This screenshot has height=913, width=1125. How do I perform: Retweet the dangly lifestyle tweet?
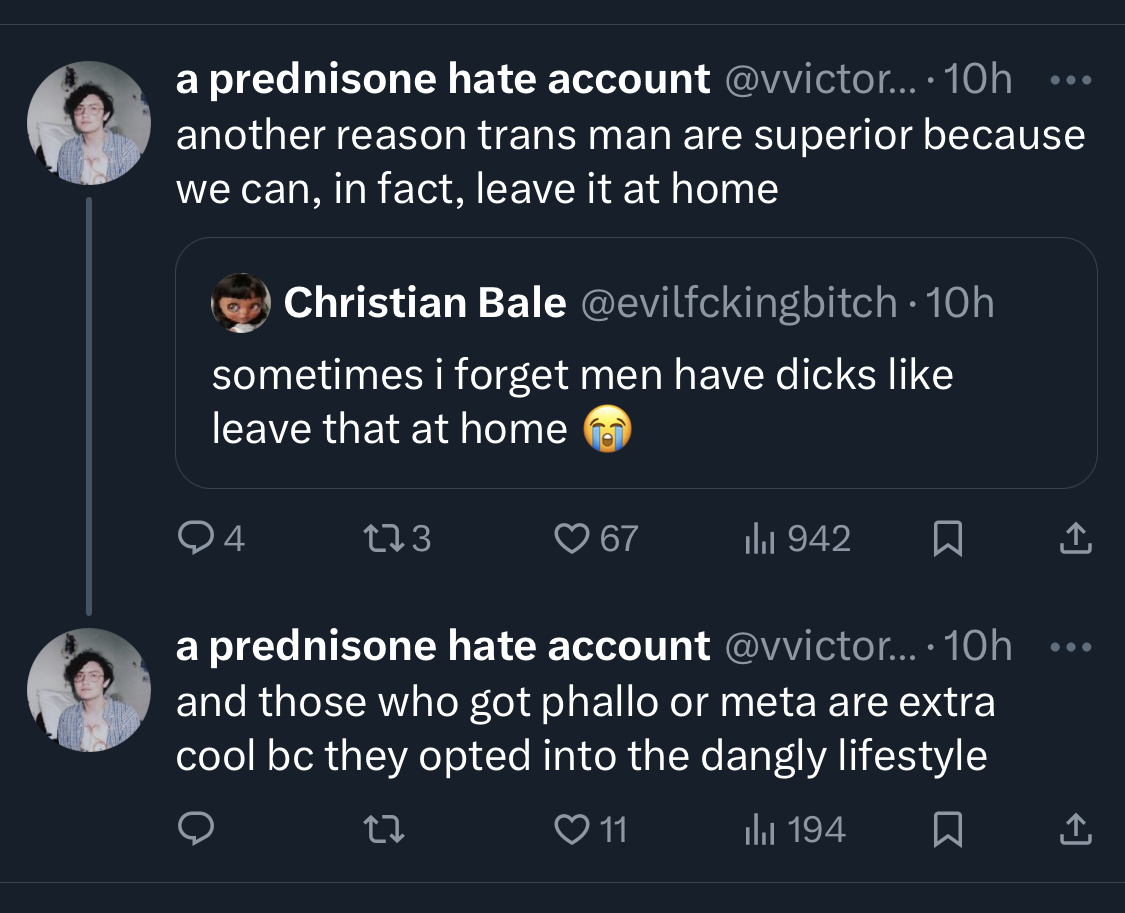[384, 830]
